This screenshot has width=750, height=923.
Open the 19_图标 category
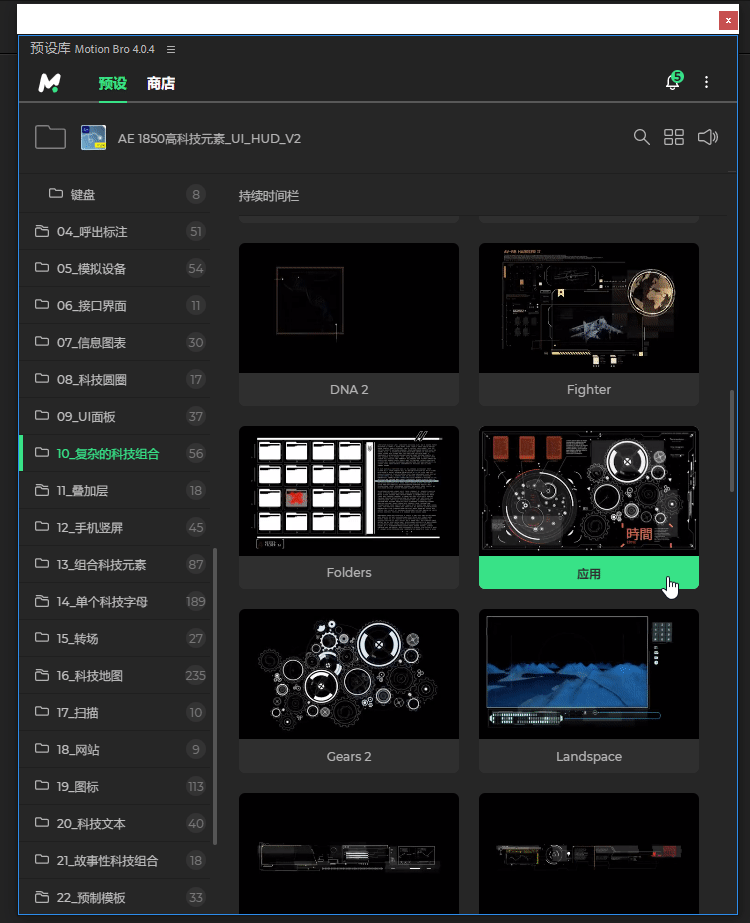[115, 786]
